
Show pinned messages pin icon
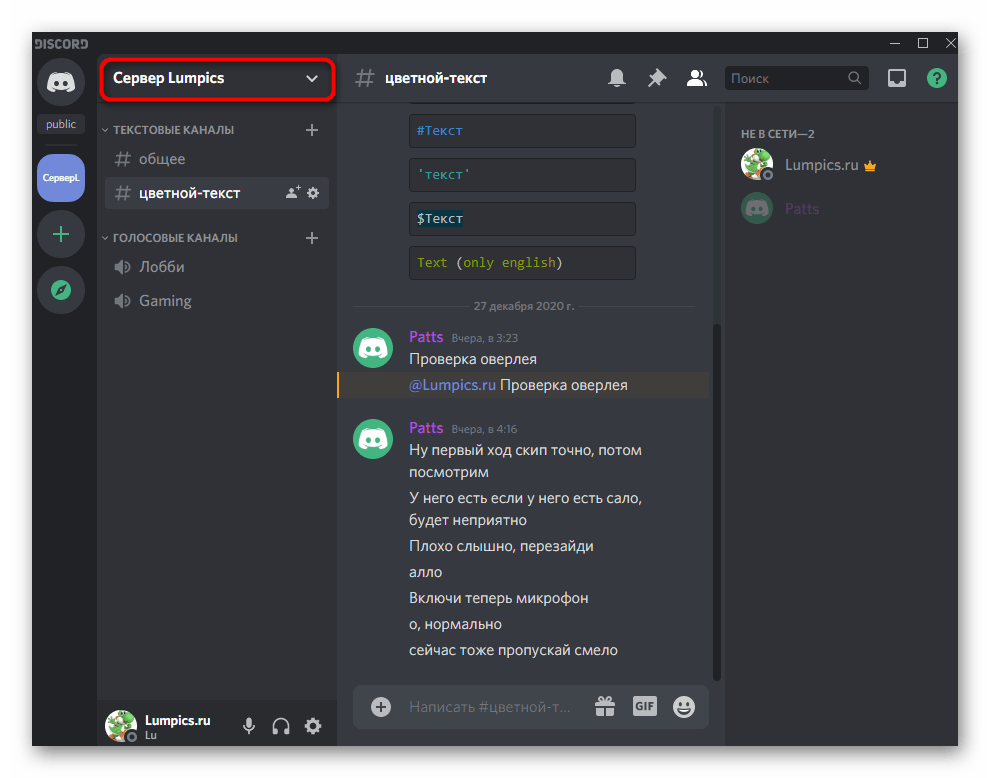pyautogui.click(x=657, y=78)
